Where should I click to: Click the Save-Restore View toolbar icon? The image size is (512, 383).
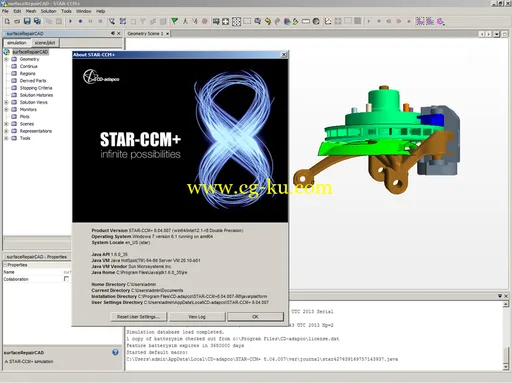216,21
